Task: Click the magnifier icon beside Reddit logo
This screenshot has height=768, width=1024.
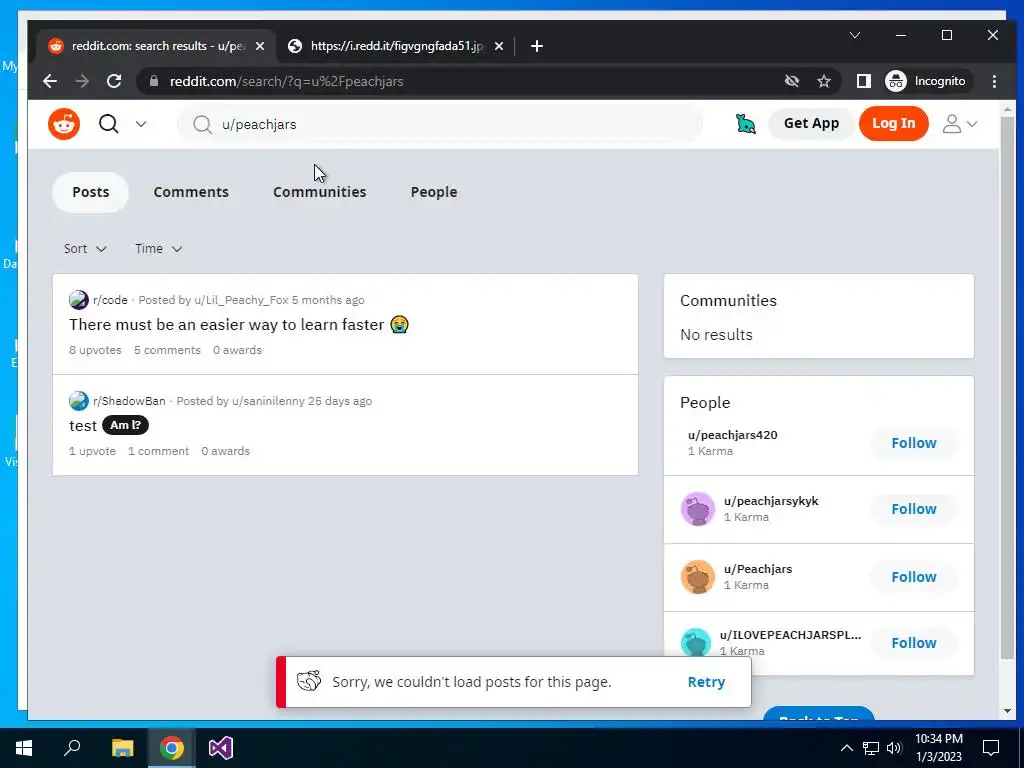Action: pos(109,123)
